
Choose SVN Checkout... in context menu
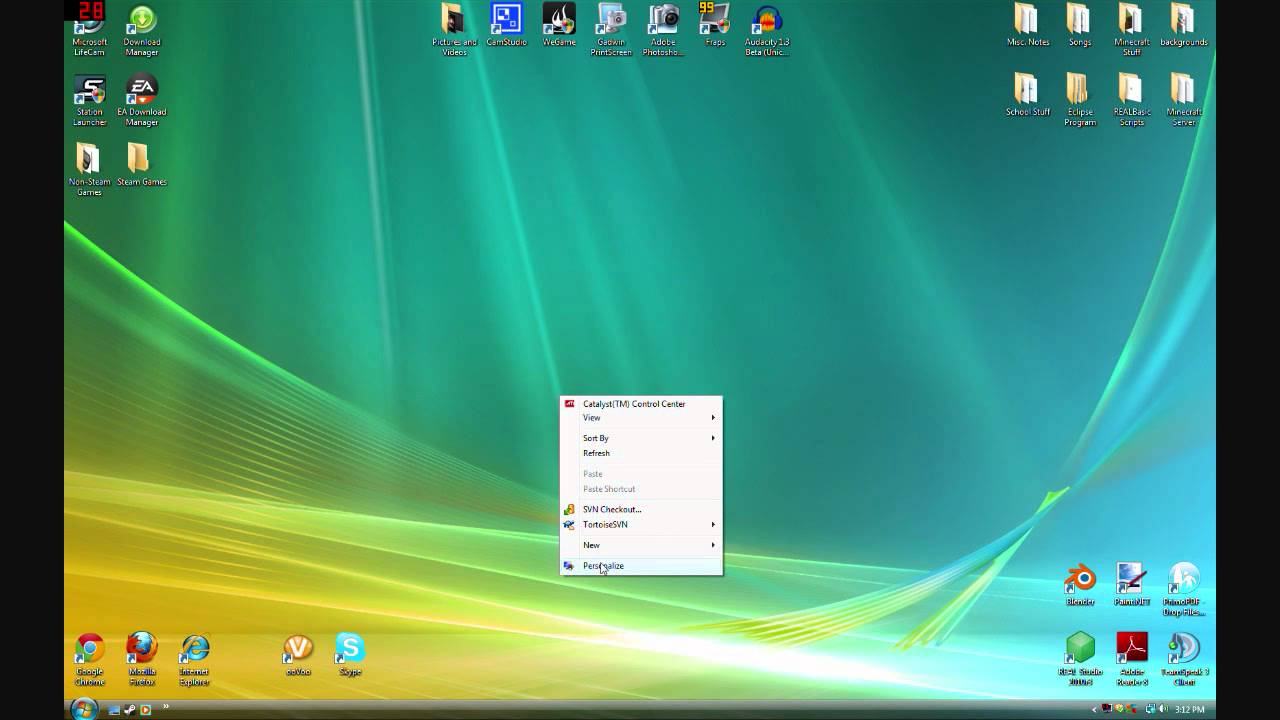click(641, 509)
